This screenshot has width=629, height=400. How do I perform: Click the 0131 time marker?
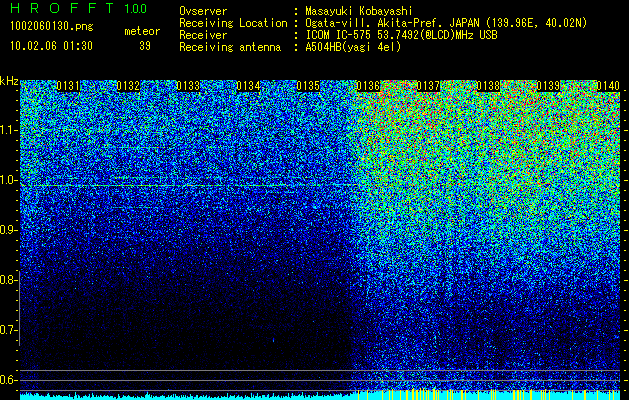pyautogui.click(x=68, y=86)
